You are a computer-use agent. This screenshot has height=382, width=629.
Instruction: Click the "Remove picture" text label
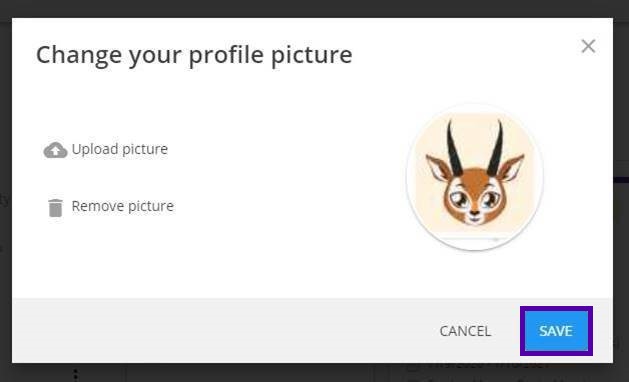pos(123,206)
